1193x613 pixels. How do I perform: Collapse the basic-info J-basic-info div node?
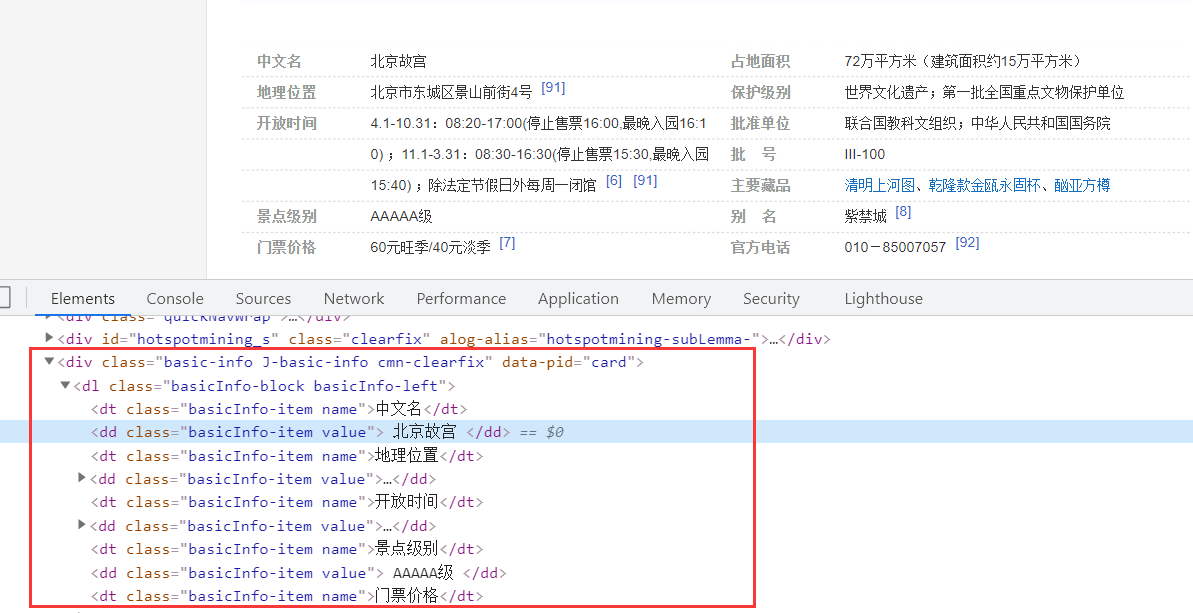click(49, 362)
